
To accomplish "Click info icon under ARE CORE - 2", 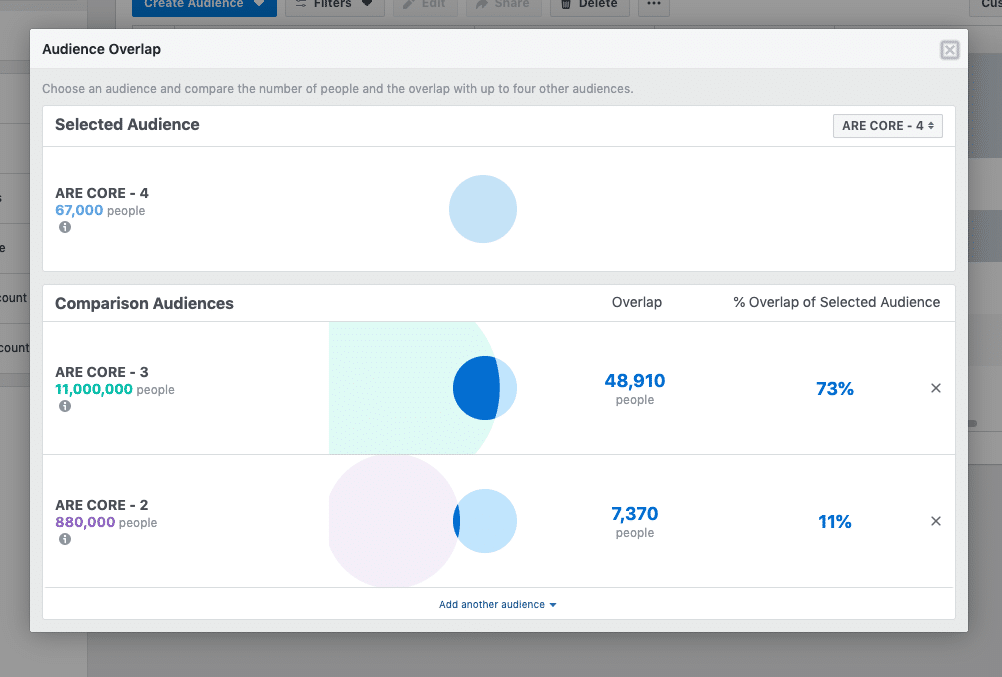I will (65, 539).
